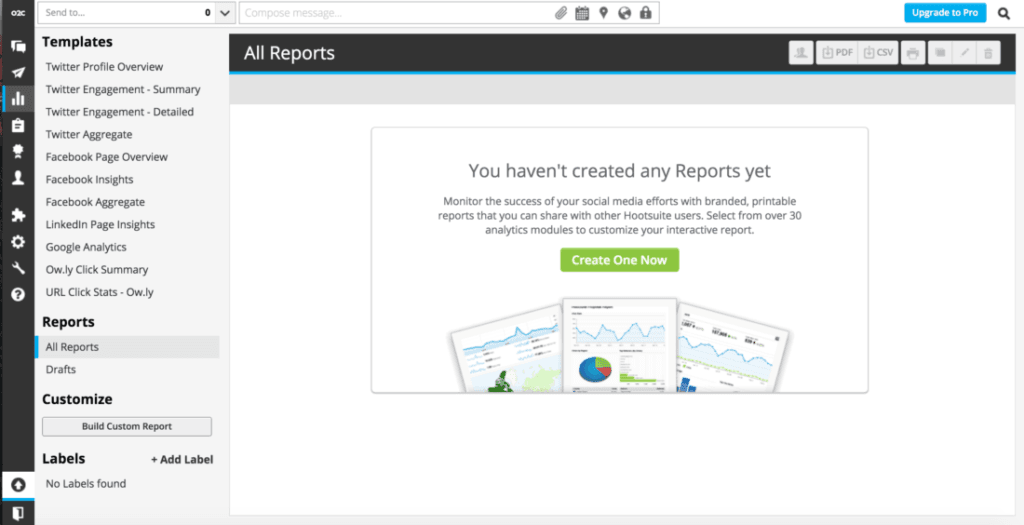The image size is (1024, 525).
Task: Select Facebook Insights template
Action: [89, 180]
